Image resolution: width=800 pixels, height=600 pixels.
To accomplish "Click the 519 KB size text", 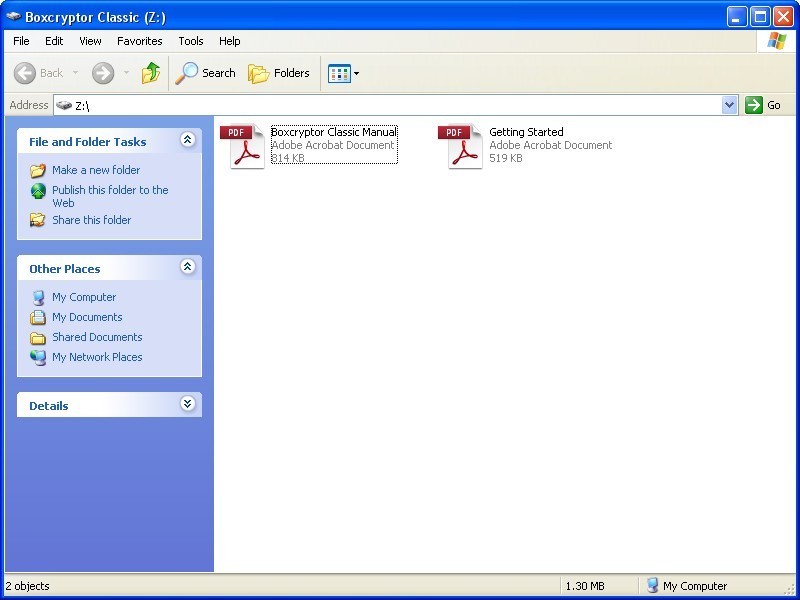I will (x=506, y=158).
